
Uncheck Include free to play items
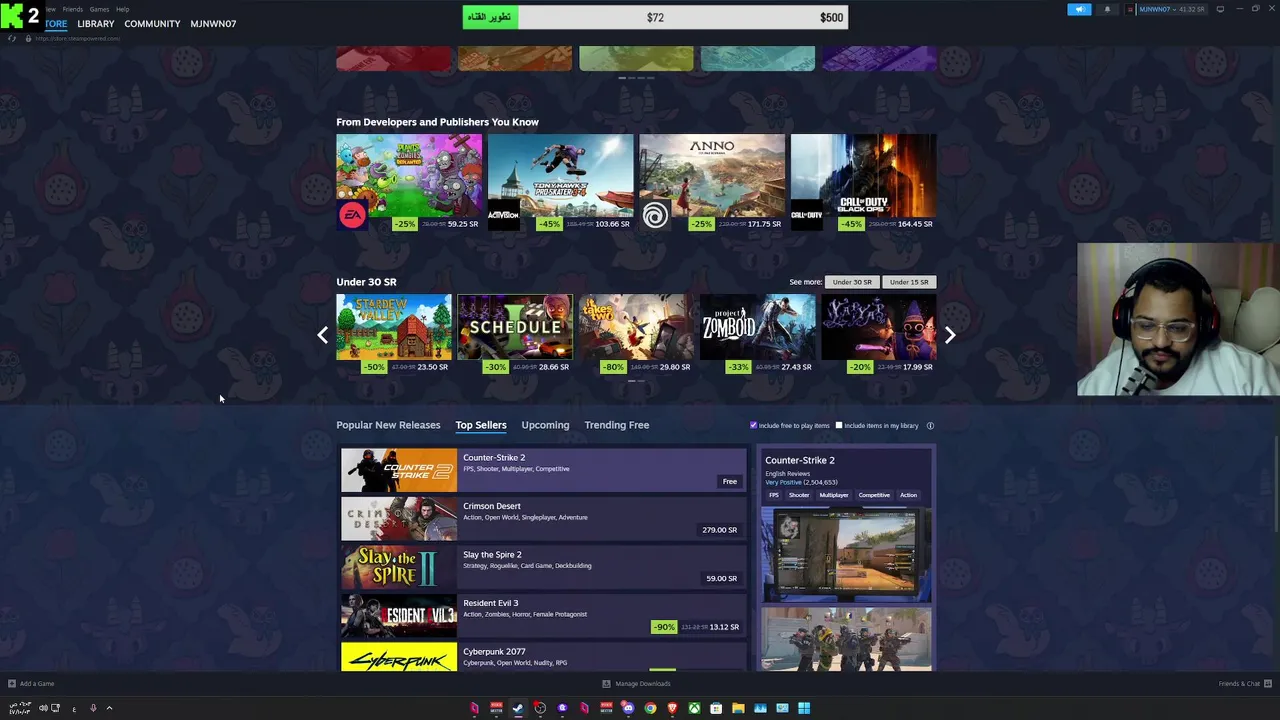(x=754, y=426)
